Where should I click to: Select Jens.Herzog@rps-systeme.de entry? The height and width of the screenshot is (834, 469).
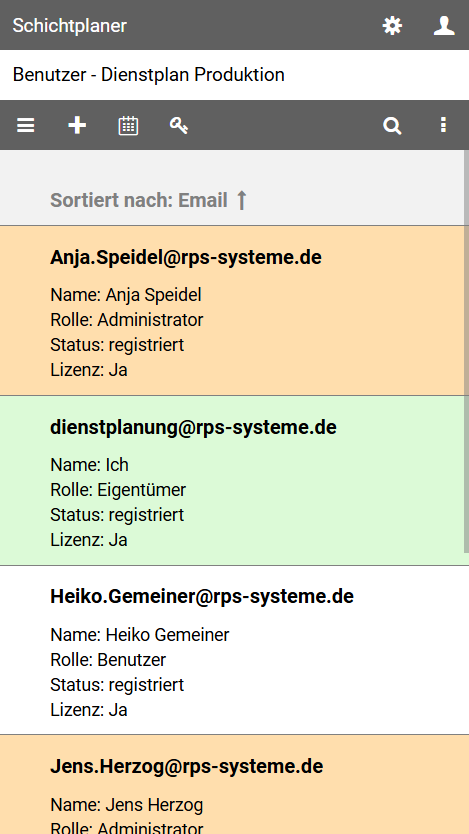click(x=232, y=785)
